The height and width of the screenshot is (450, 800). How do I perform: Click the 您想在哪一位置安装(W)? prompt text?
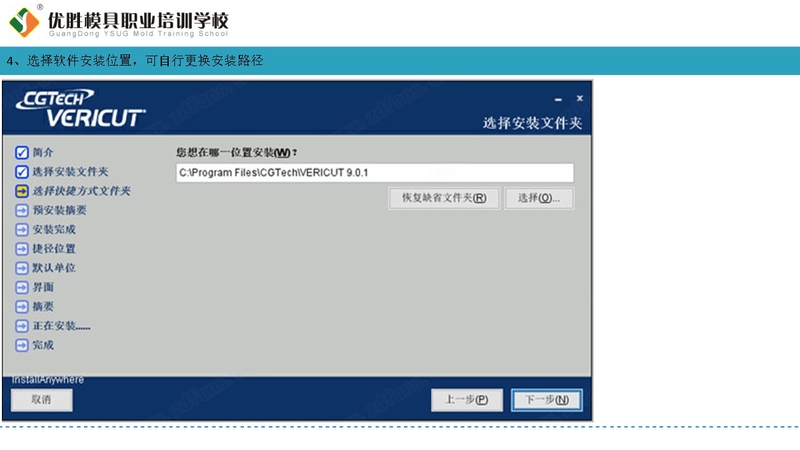237,153
